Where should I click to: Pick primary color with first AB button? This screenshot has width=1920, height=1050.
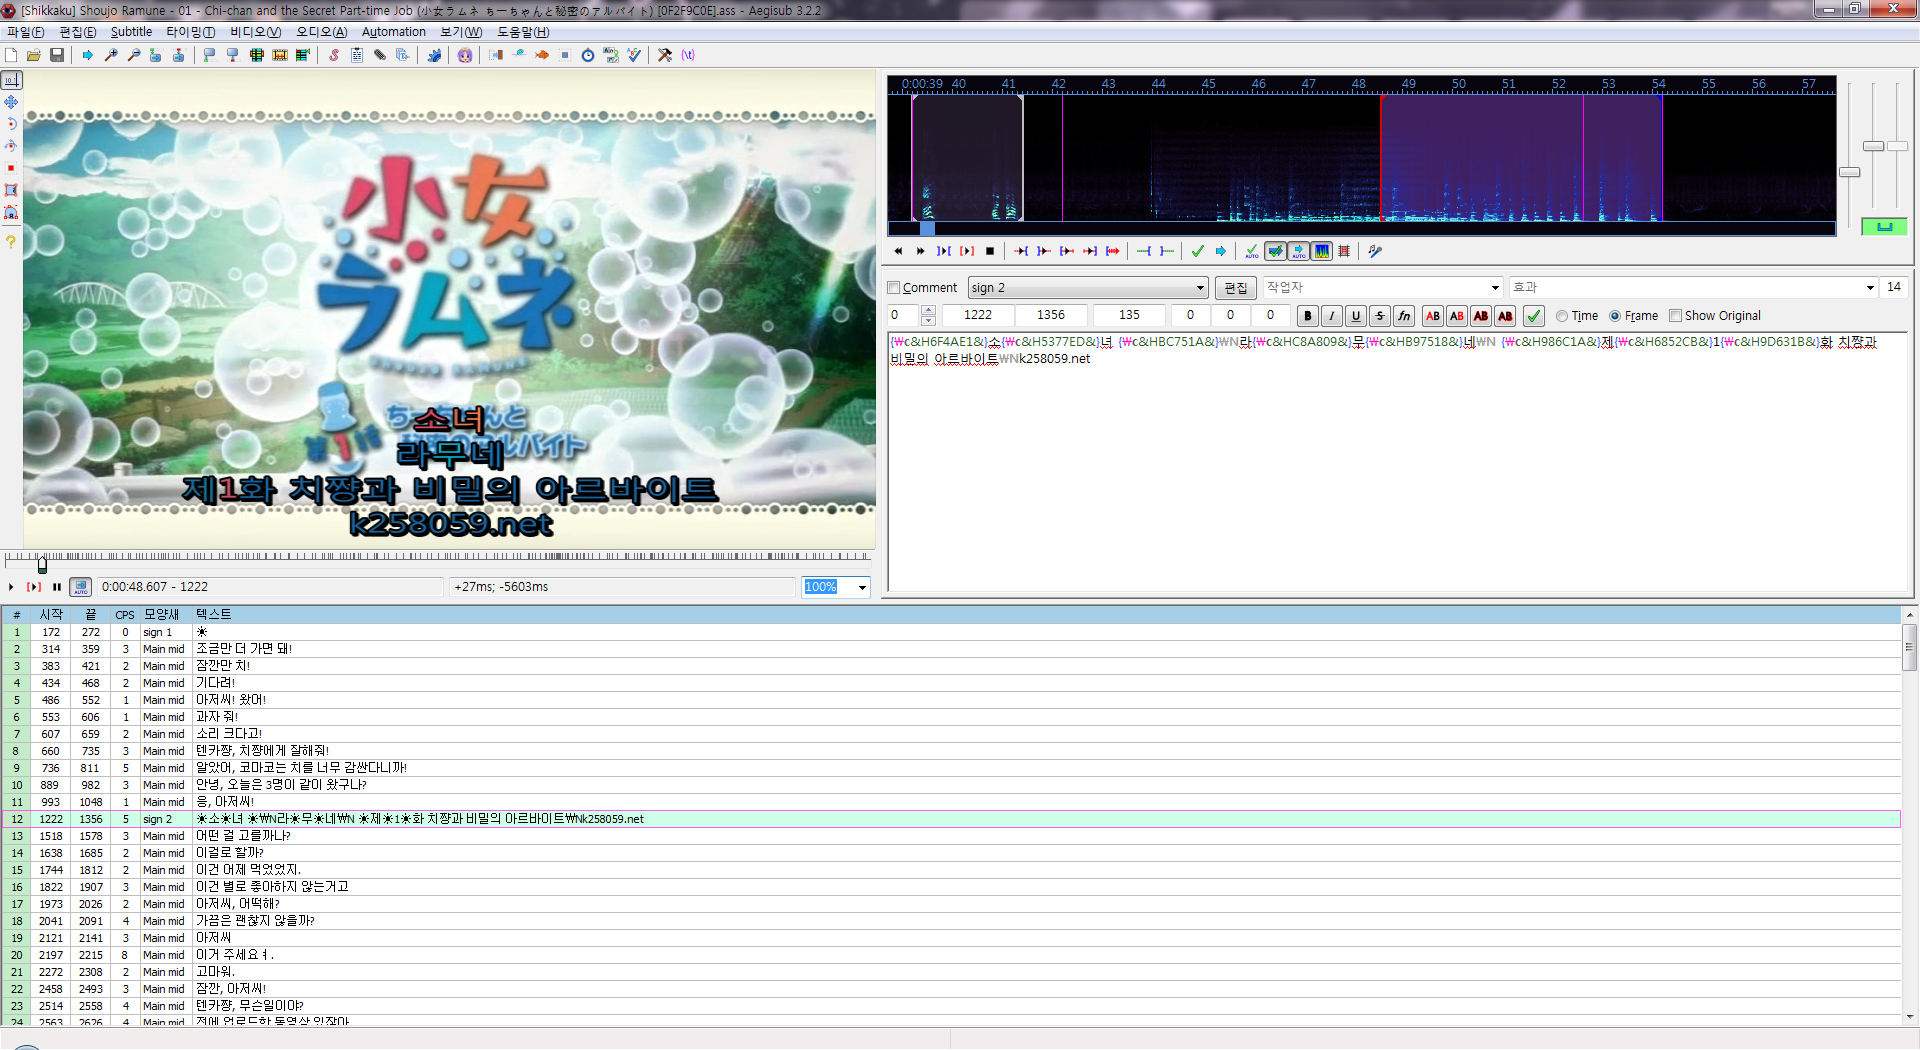(1433, 316)
